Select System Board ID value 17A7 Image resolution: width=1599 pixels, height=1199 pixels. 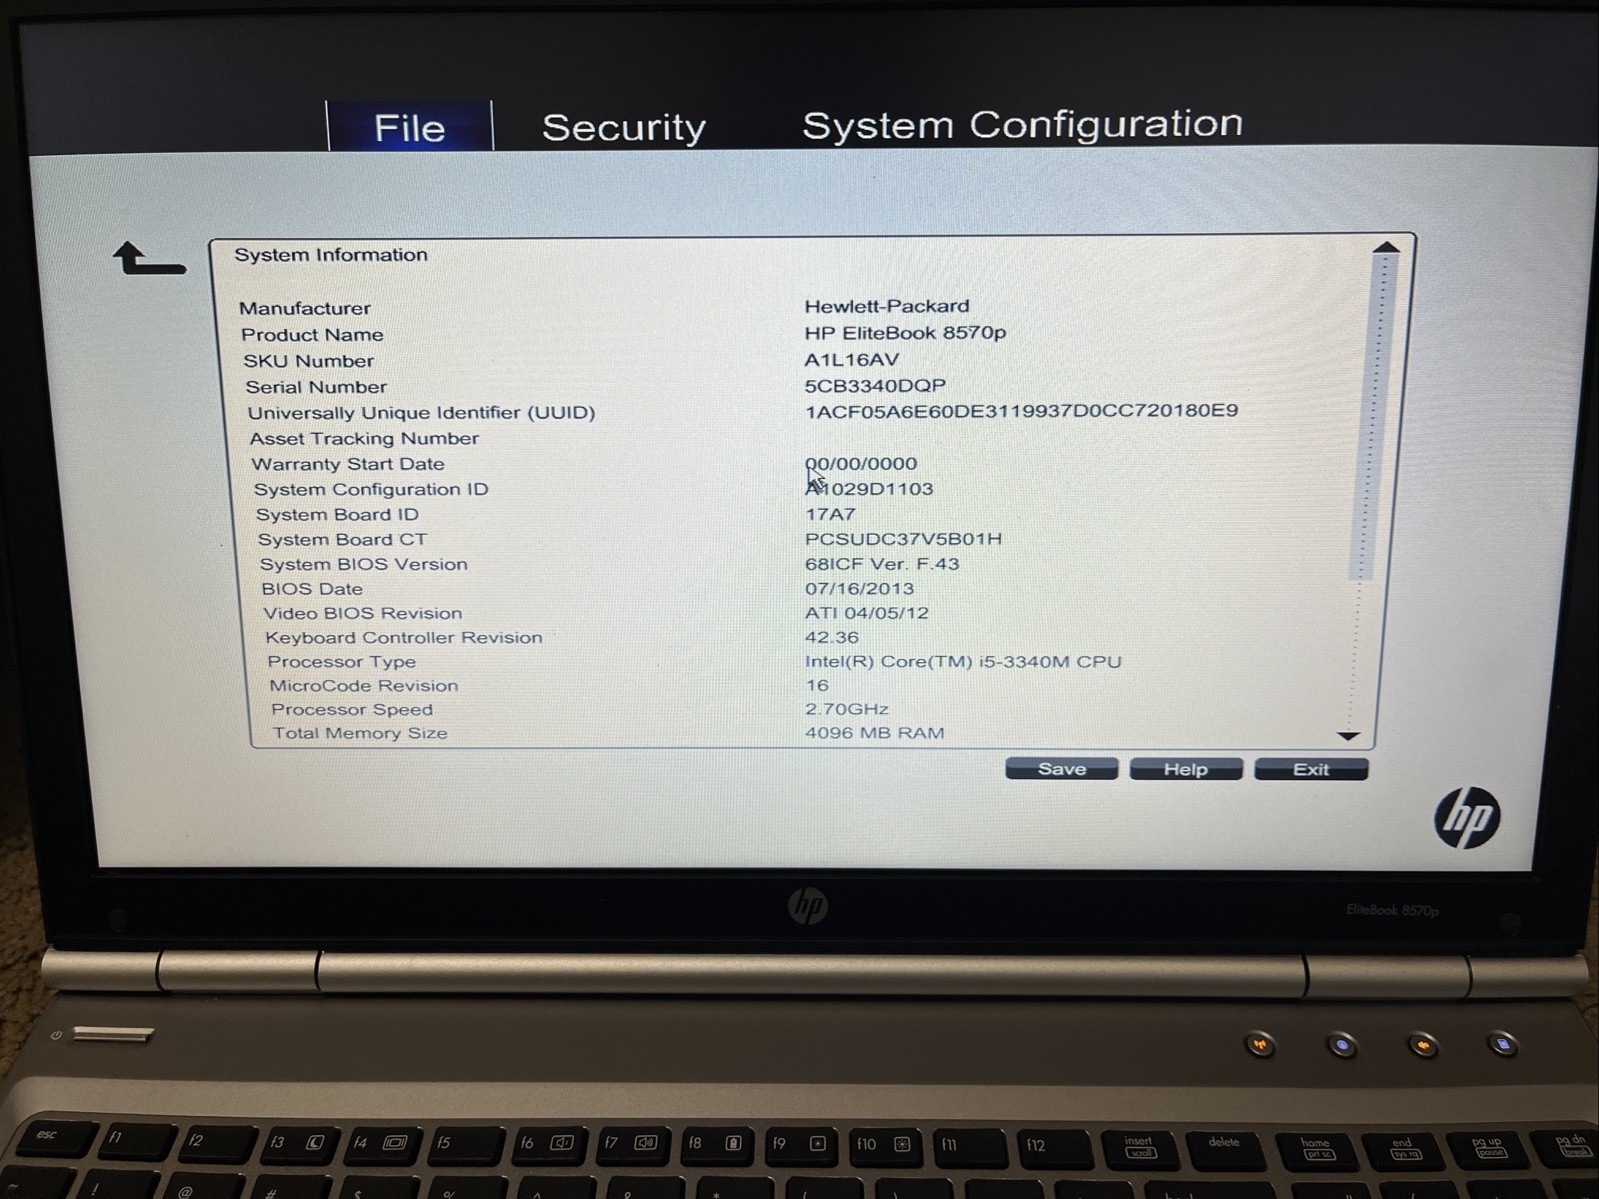point(830,514)
